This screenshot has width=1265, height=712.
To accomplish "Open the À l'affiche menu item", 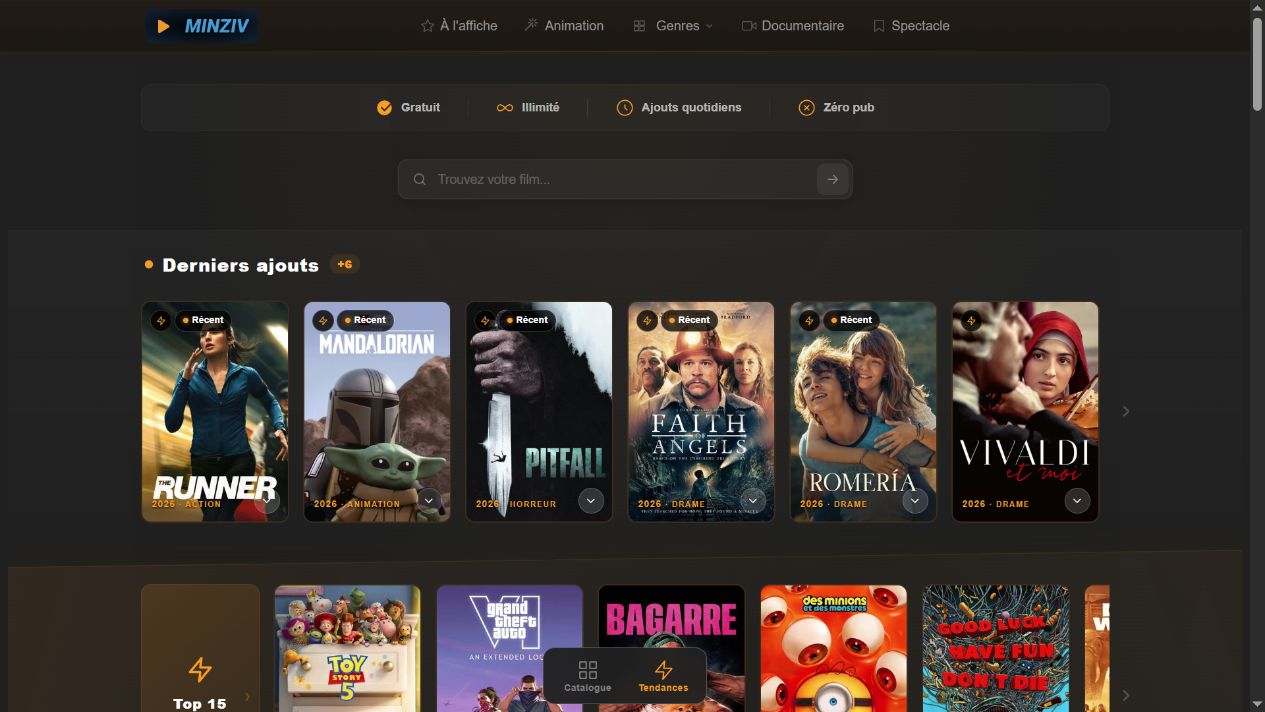I will pos(459,26).
